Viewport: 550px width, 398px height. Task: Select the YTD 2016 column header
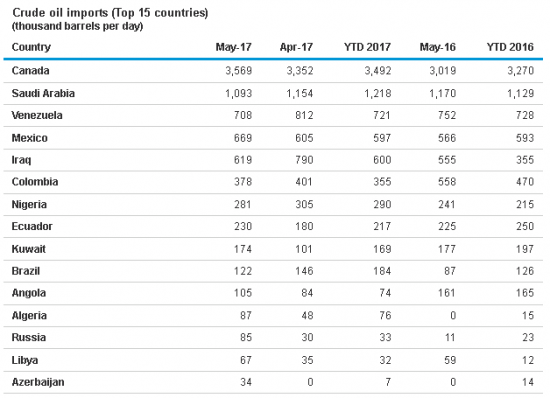(510, 47)
